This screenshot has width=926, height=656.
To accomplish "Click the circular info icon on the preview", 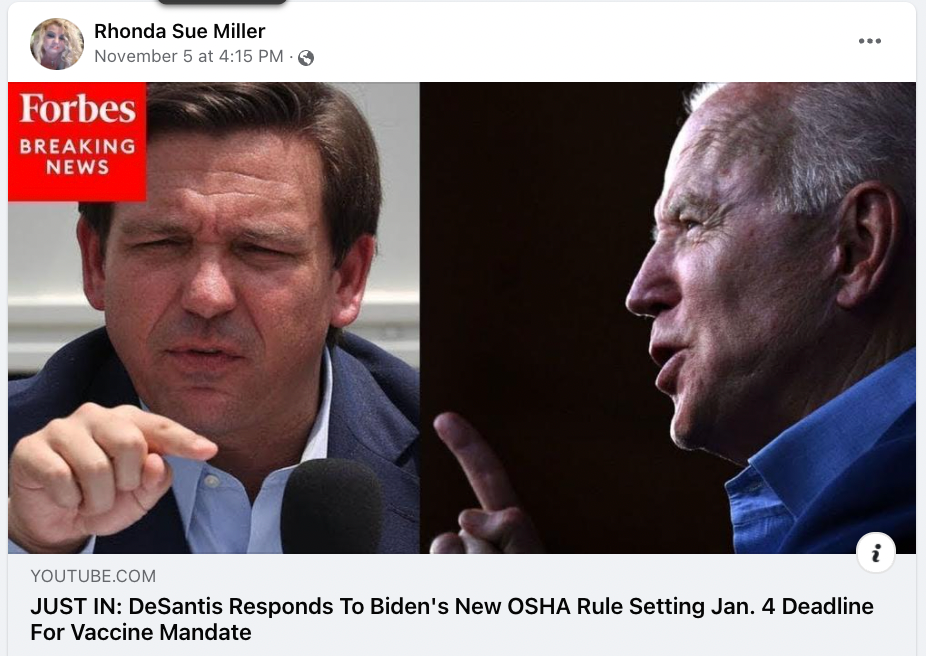I will (x=876, y=553).
